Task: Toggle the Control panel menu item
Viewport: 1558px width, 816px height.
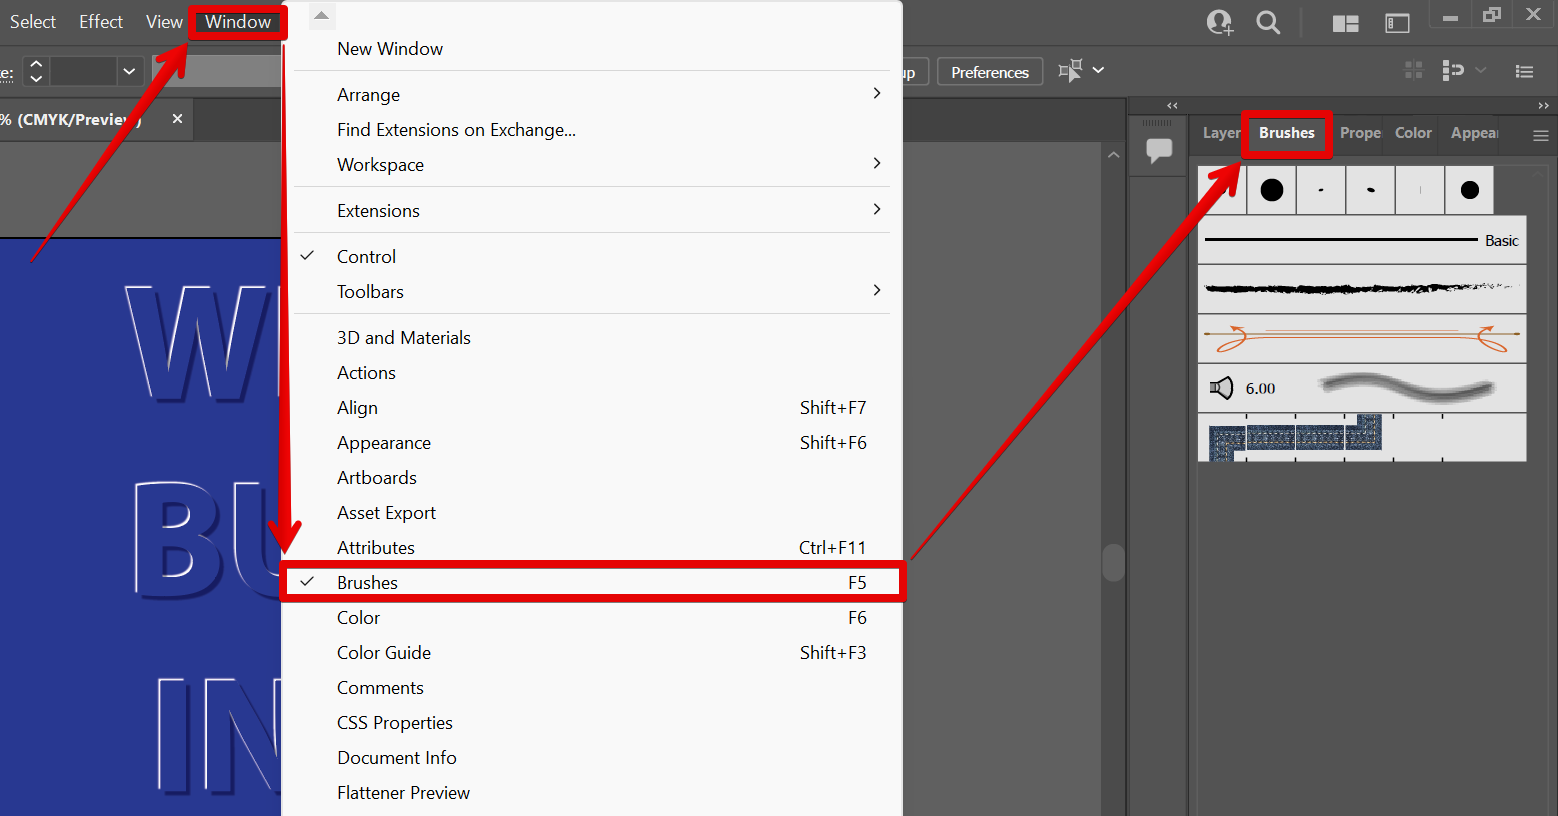Action: click(x=366, y=257)
